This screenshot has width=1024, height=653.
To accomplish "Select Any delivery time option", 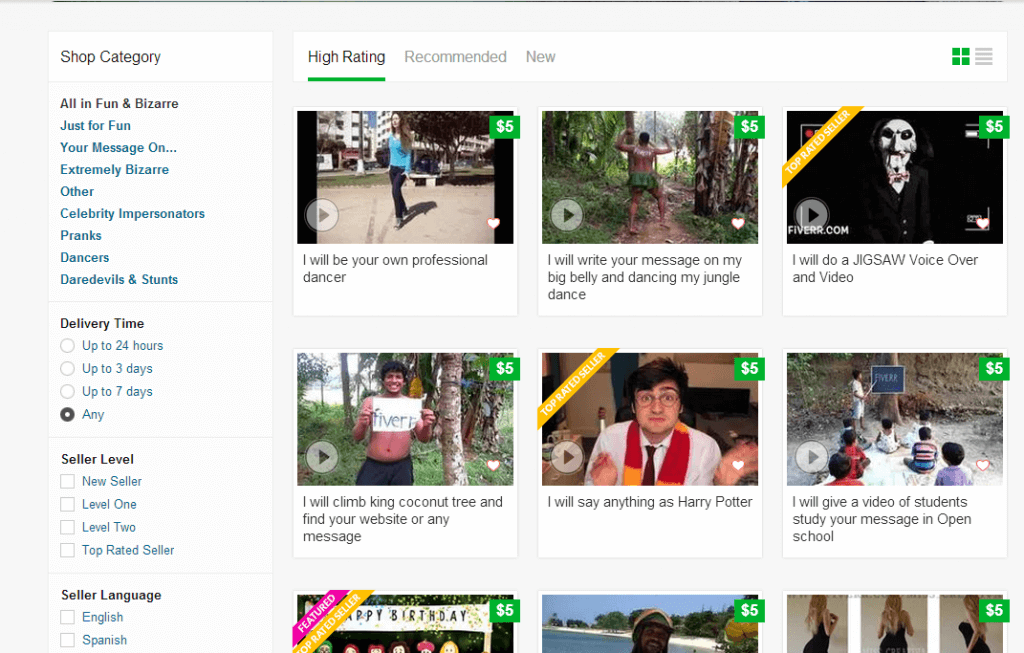I will 67,414.
